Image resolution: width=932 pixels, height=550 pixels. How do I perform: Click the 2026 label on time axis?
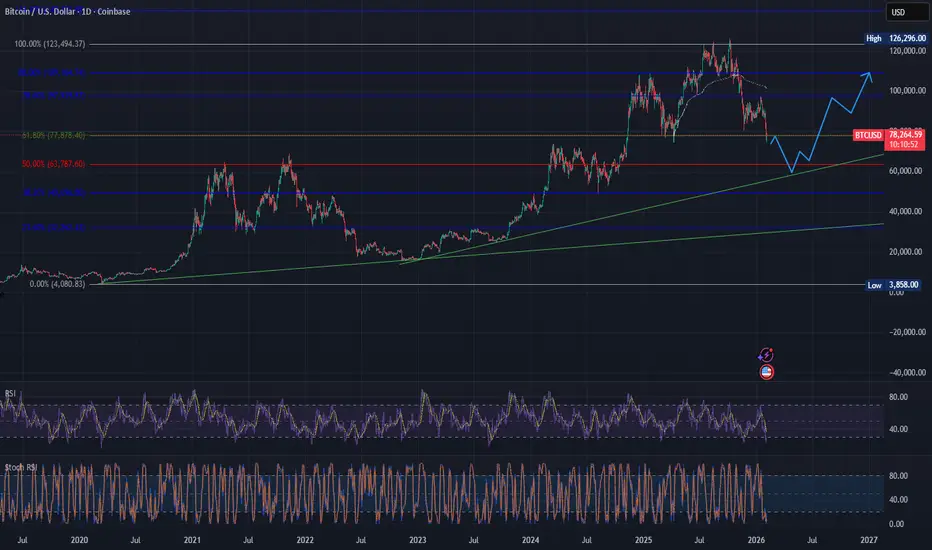point(756,540)
